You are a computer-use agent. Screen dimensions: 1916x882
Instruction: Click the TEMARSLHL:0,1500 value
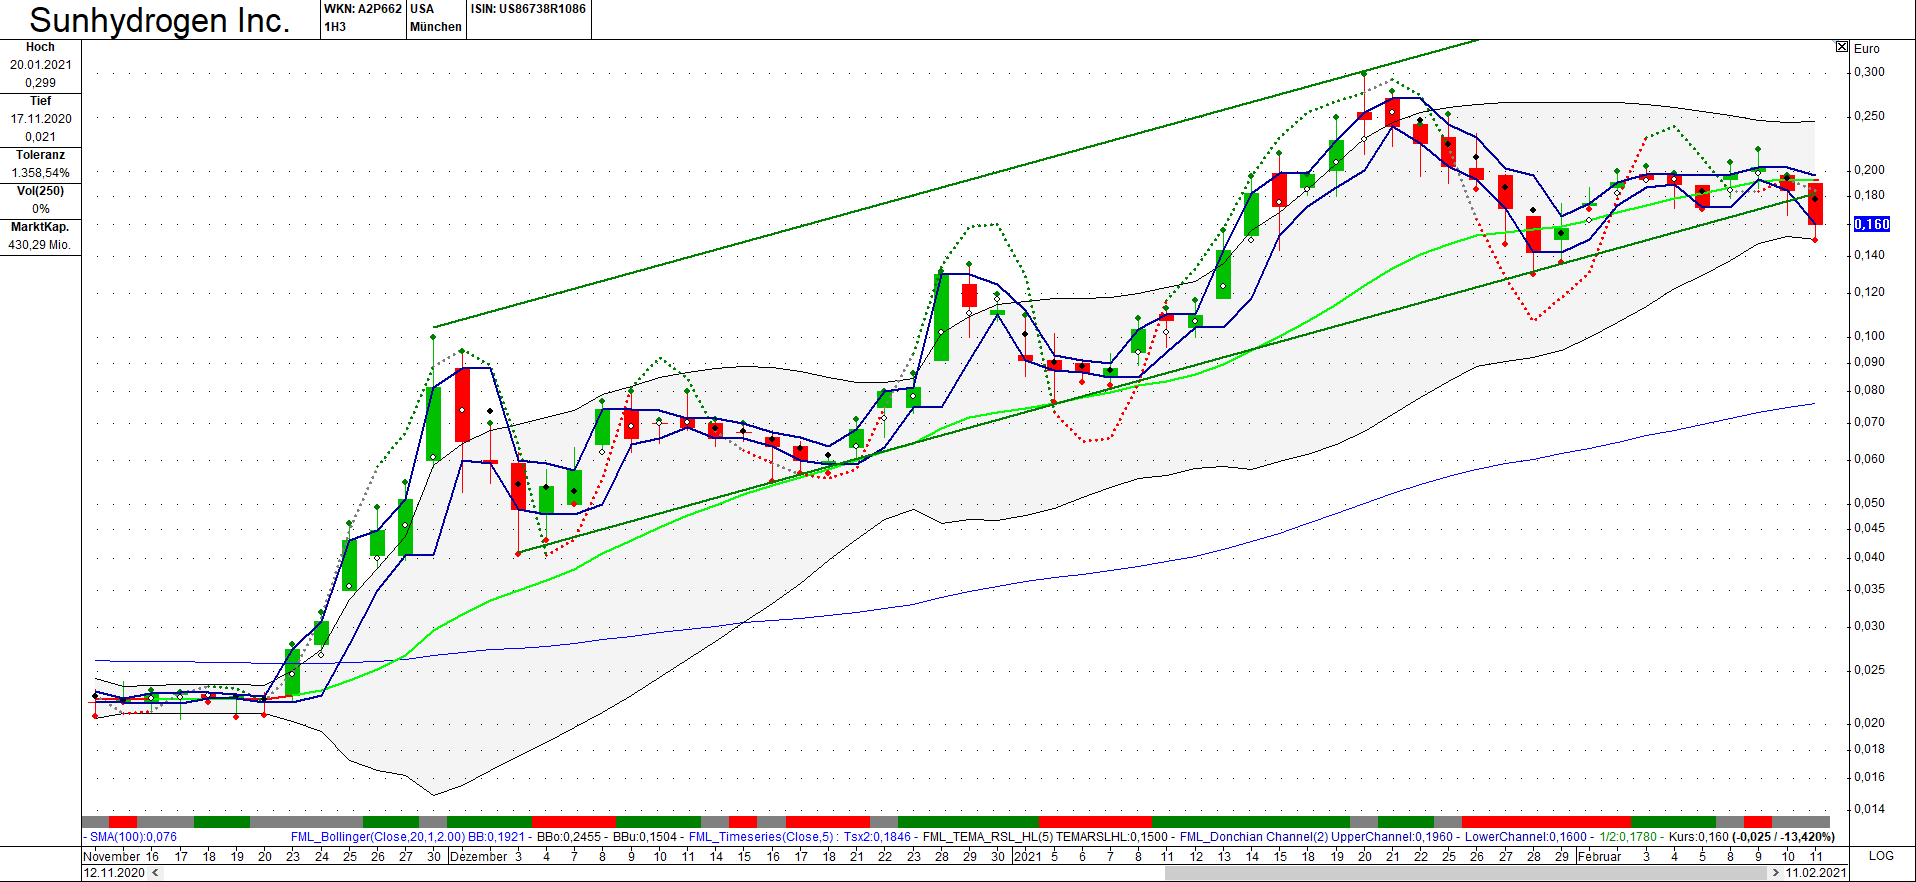click(x=1112, y=837)
